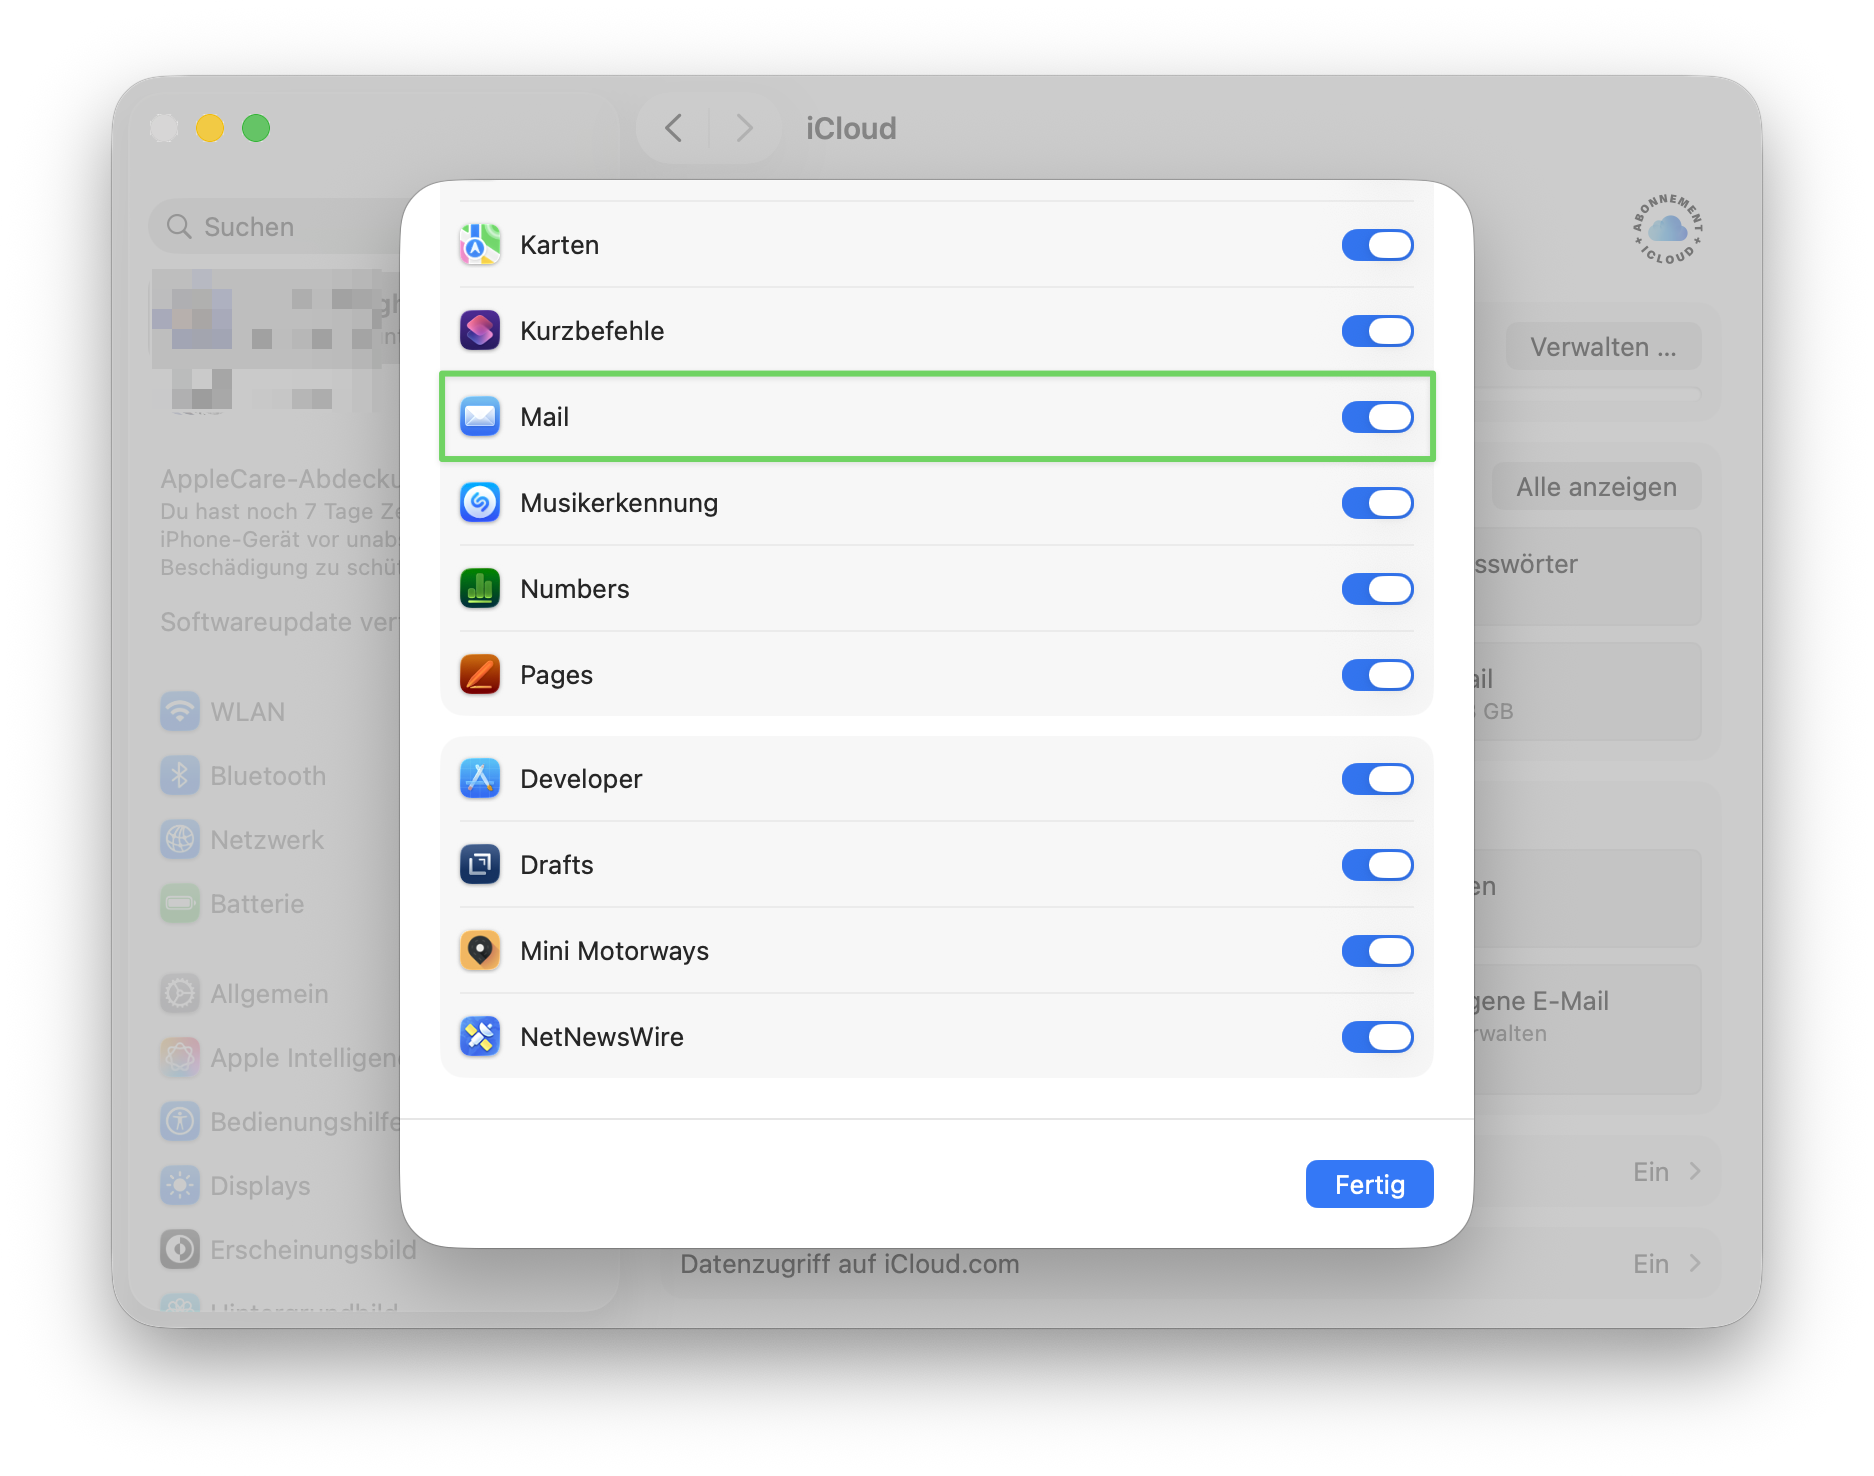This screenshot has height=1476, width=1874.
Task: Click the Musikerkennung Shazam icon
Action: pos(480,503)
